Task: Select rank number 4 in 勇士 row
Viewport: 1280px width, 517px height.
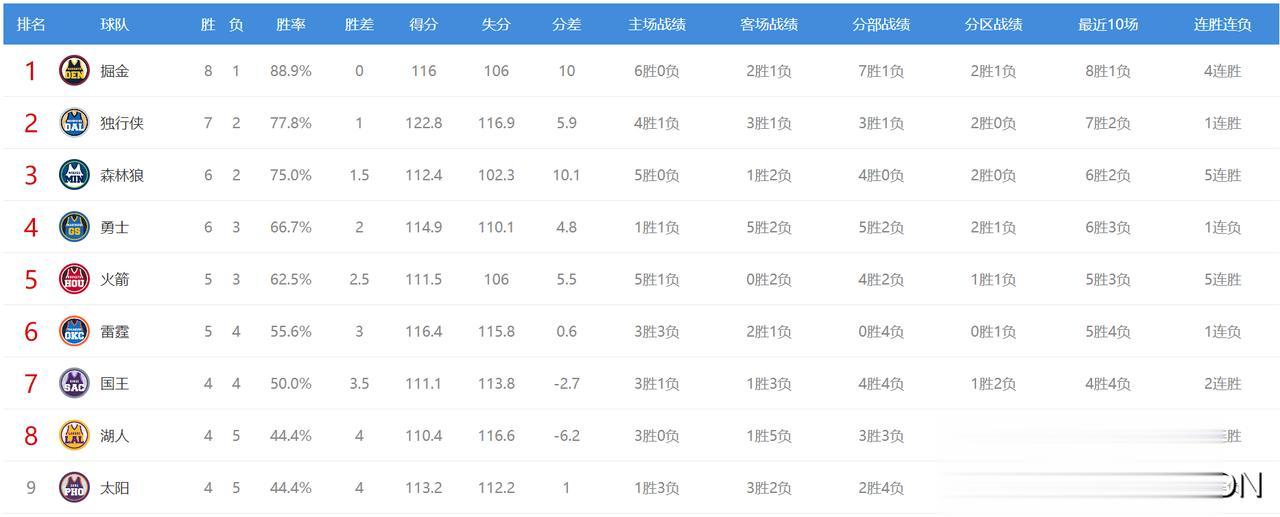Action: click(x=31, y=227)
